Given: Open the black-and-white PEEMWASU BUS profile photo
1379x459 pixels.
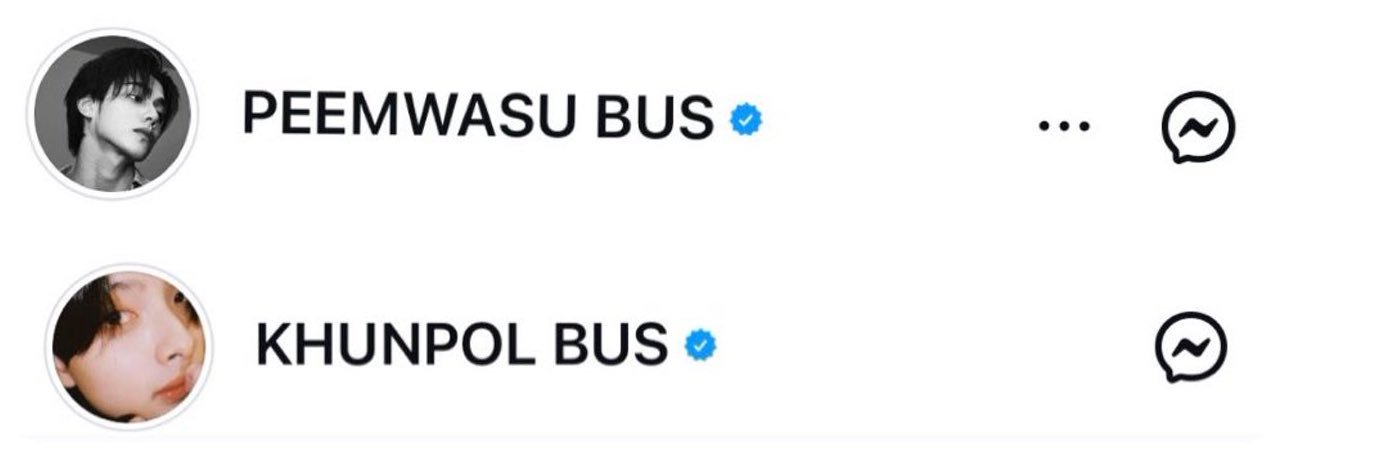Looking at the screenshot, I should pos(112,113).
